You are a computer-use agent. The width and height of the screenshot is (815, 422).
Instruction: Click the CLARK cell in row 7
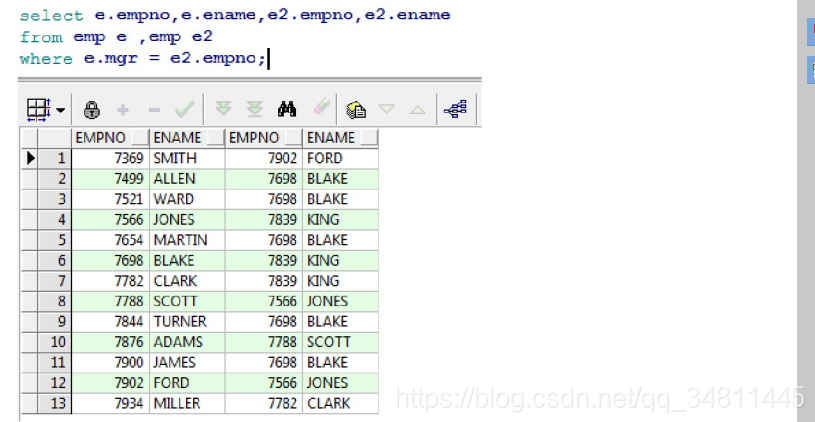[x=187, y=281]
